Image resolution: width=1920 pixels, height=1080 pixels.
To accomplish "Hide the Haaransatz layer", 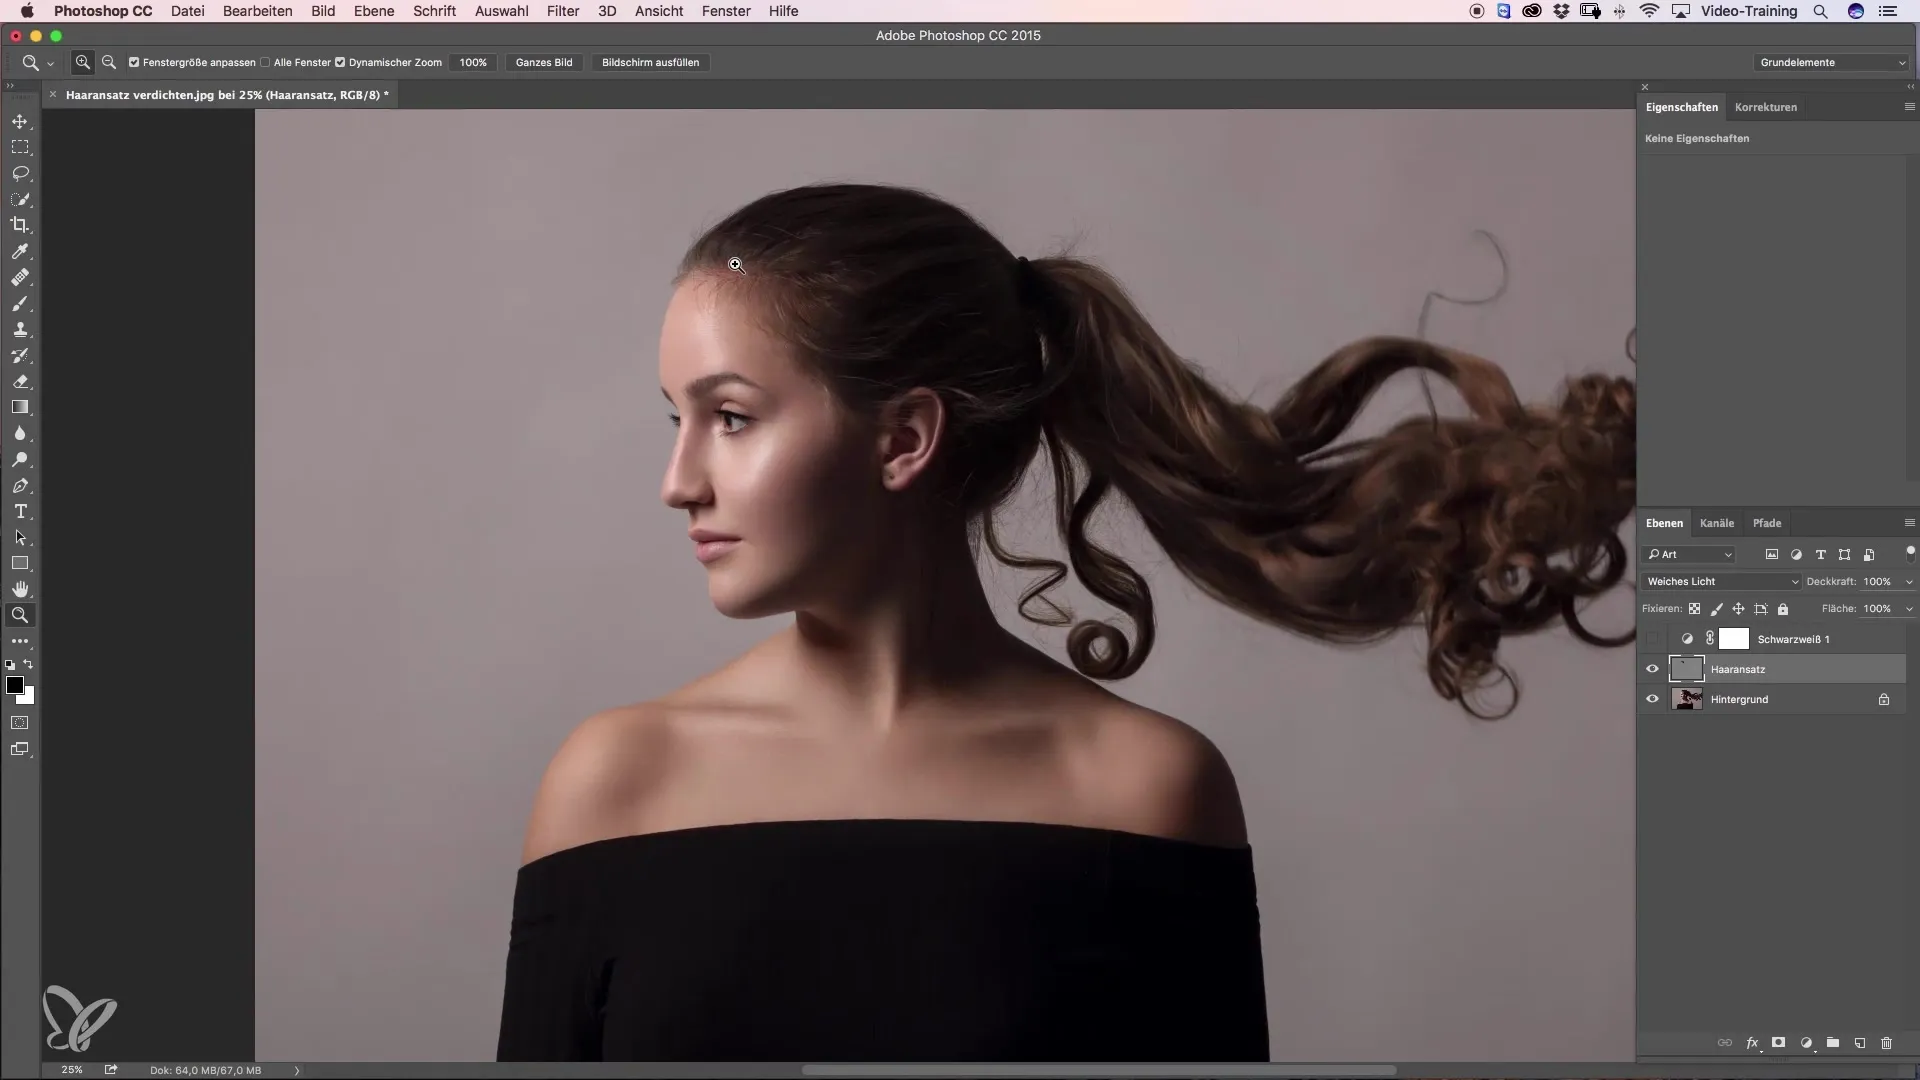I will pos(1652,669).
